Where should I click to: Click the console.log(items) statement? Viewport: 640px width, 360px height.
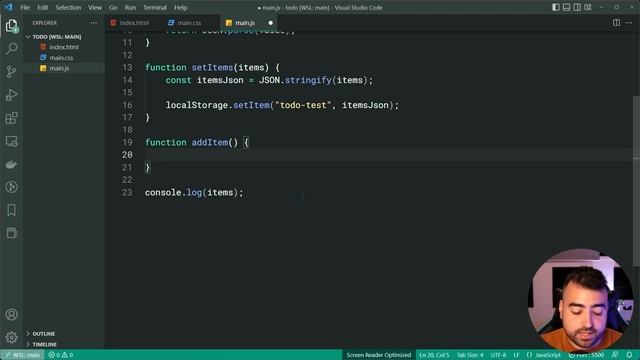tap(194, 192)
